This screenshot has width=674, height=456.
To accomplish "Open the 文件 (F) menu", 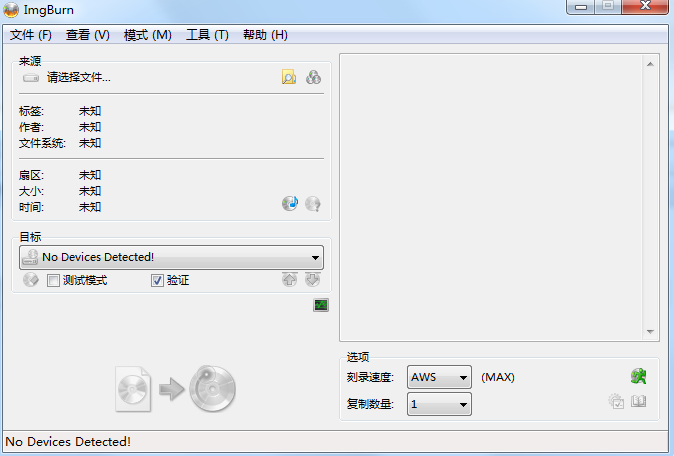I will point(31,35).
